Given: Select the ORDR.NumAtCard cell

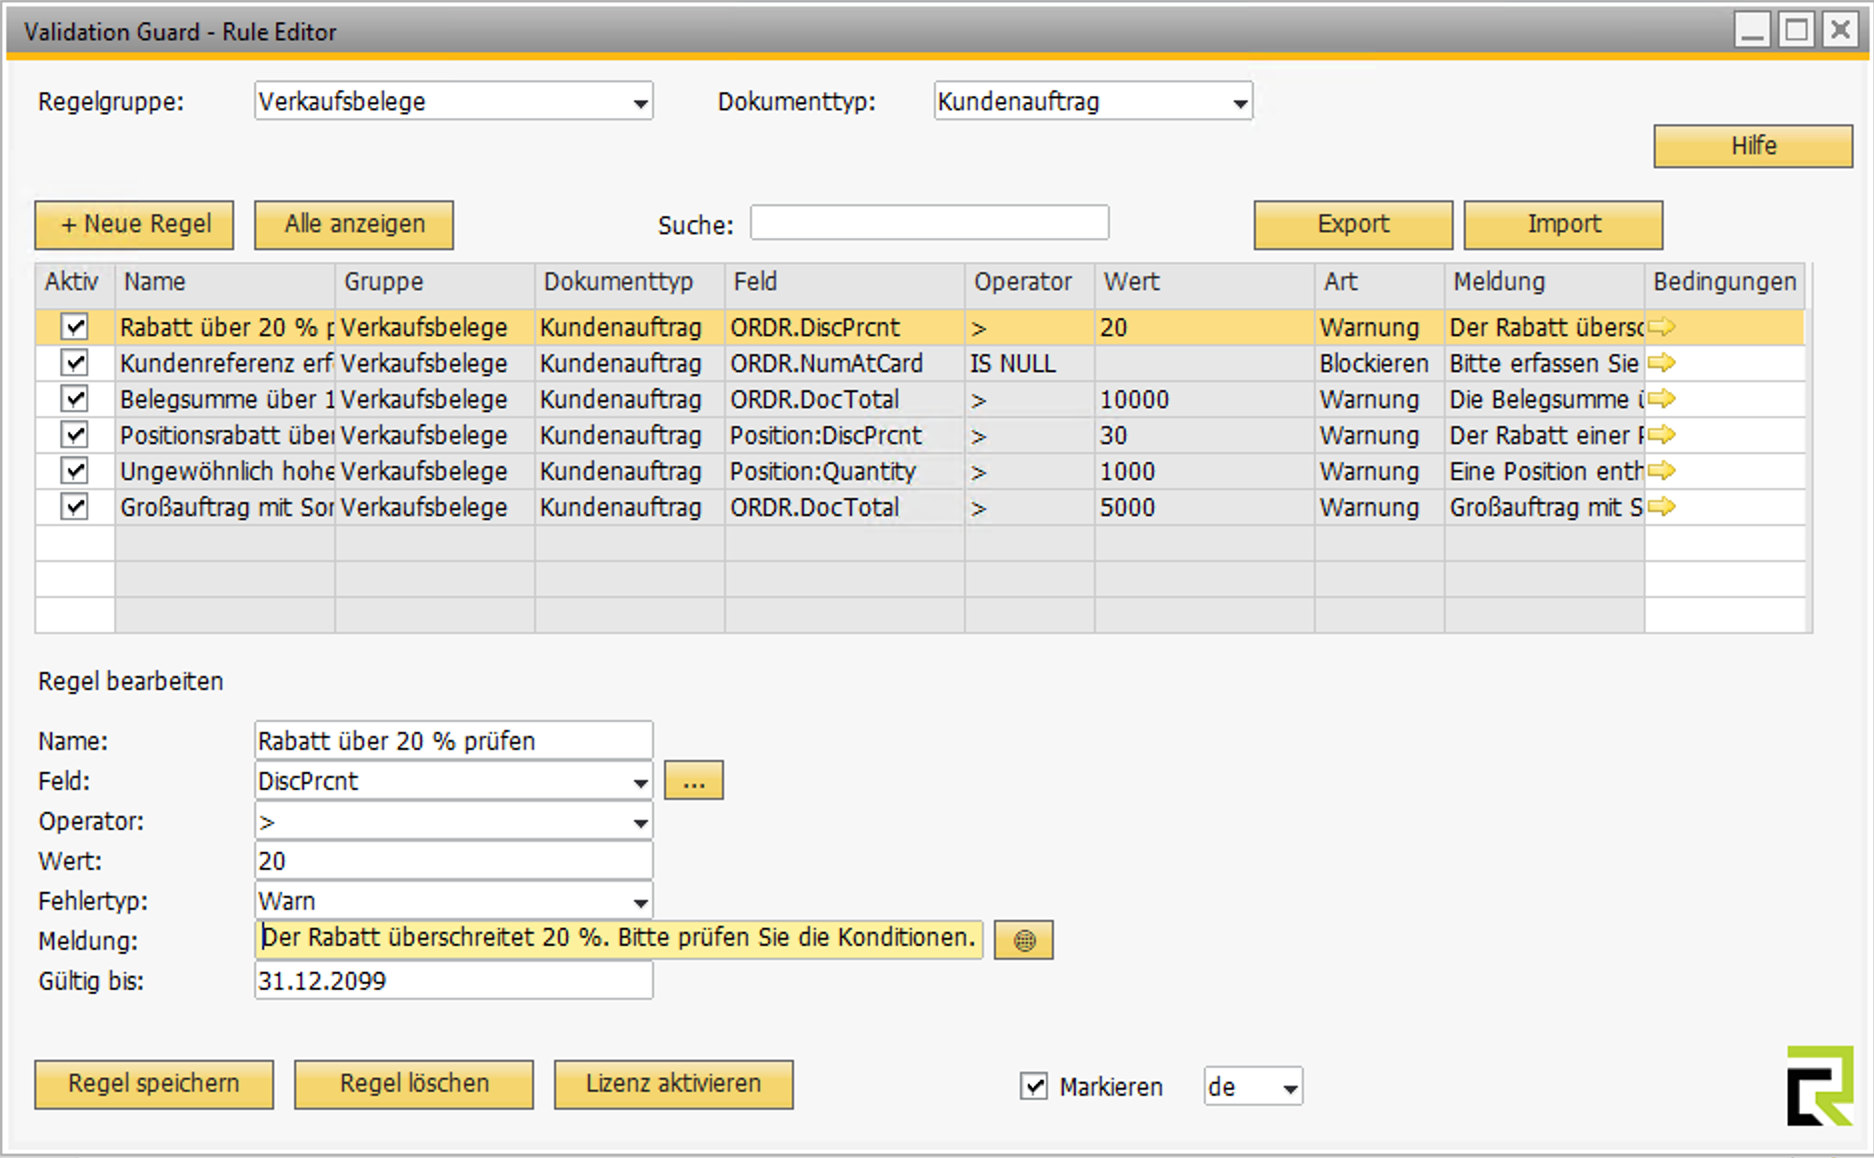Looking at the screenshot, I should (845, 363).
